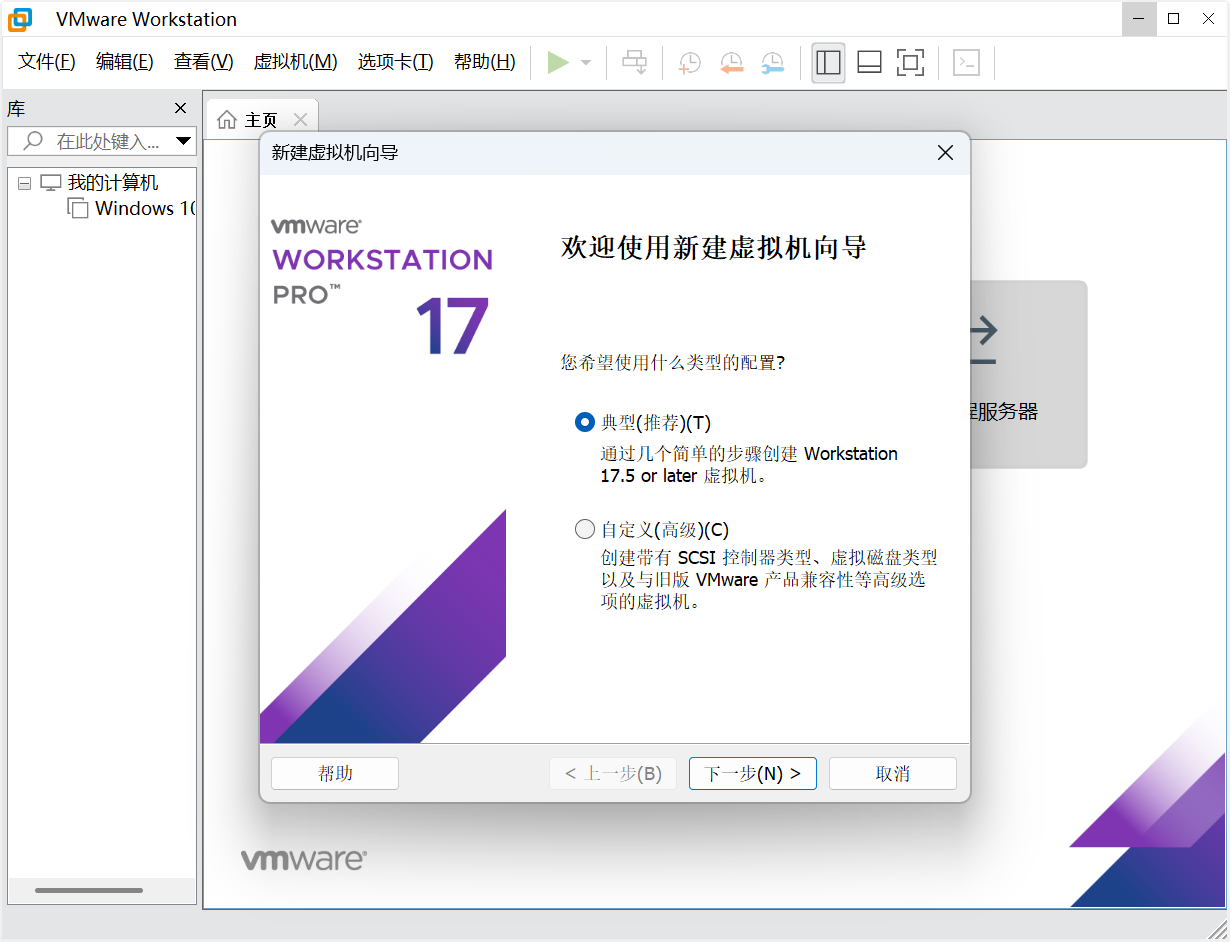The width and height of the screenshot is (1230, 942).
Task: Toggle the thumbnail bar view icon
Action: [x=869, y=63]
